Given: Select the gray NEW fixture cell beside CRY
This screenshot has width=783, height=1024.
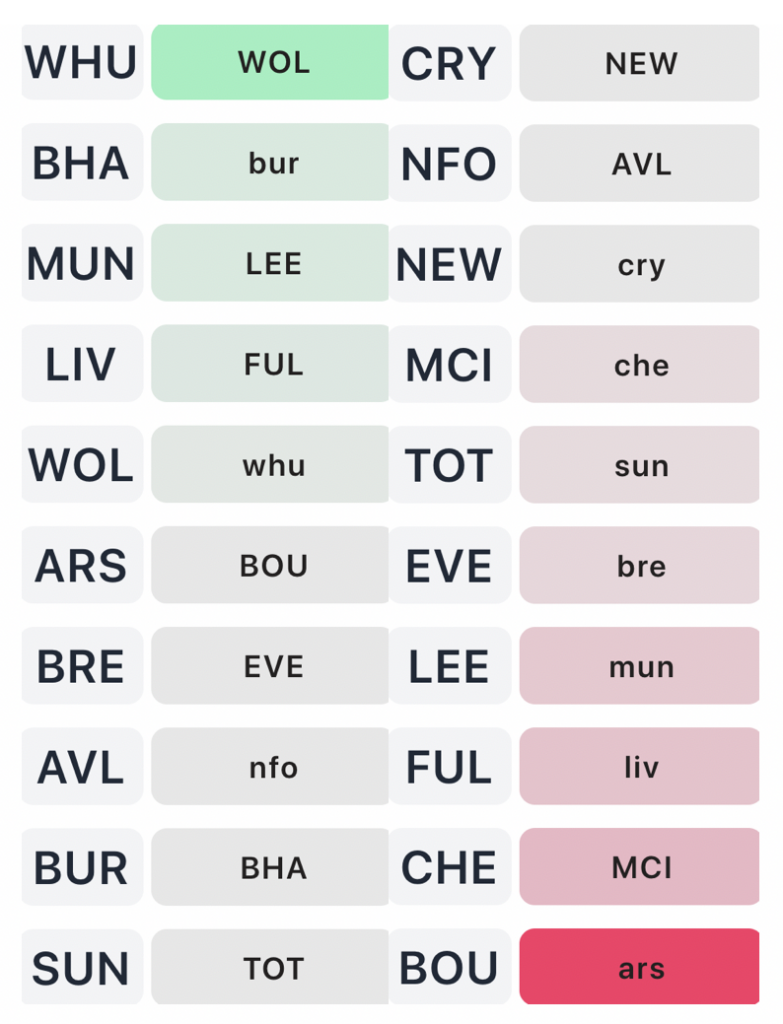Looking at the screenshot, I should [x=639, y=64].
